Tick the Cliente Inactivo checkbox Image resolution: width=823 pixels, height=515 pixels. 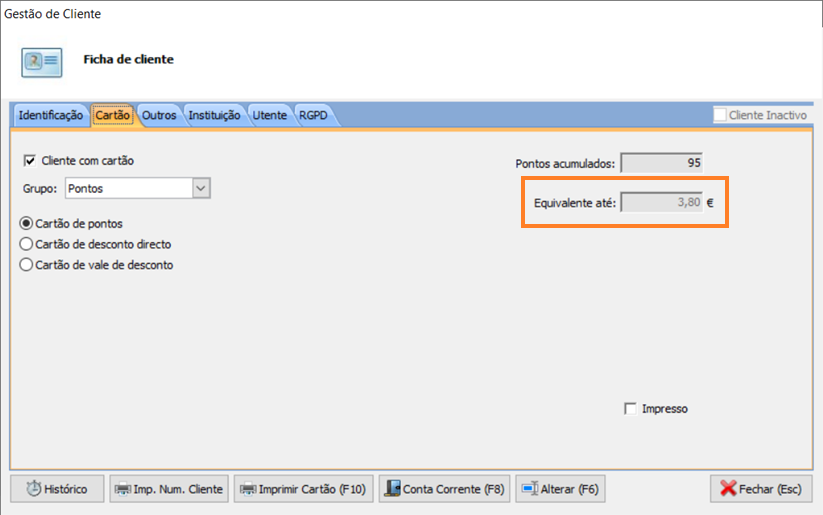pyautogui.click(x=720, y=115)
